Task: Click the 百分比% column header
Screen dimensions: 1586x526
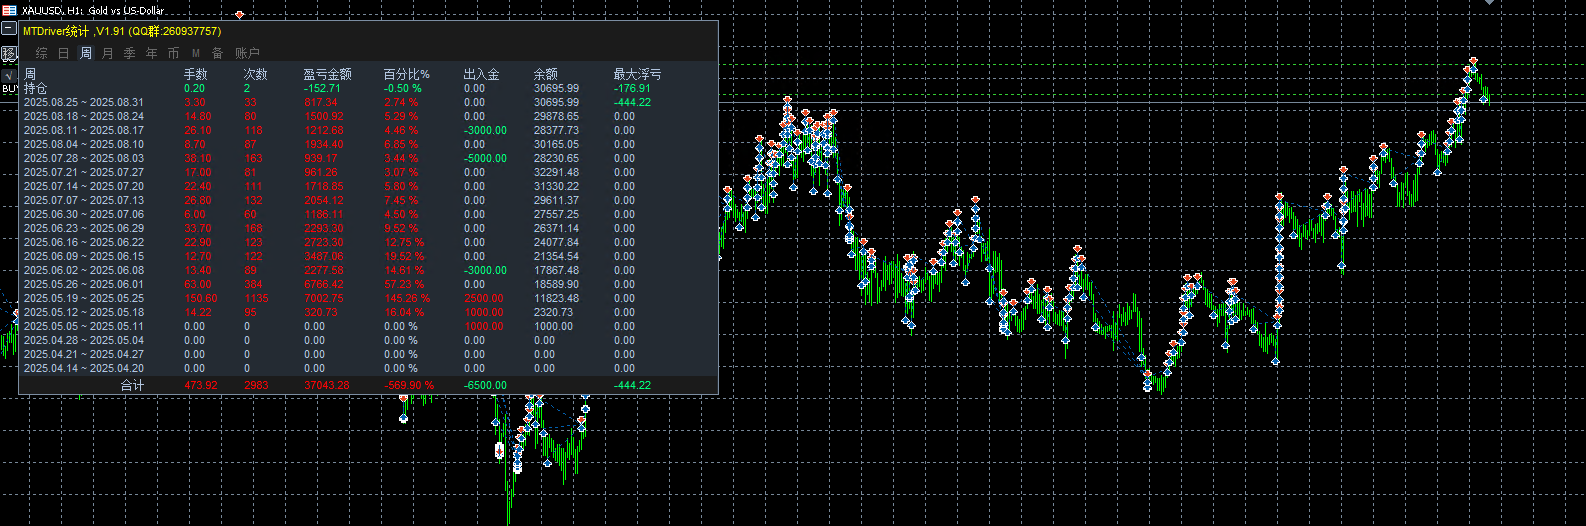Action: click(x=407, y=74)
